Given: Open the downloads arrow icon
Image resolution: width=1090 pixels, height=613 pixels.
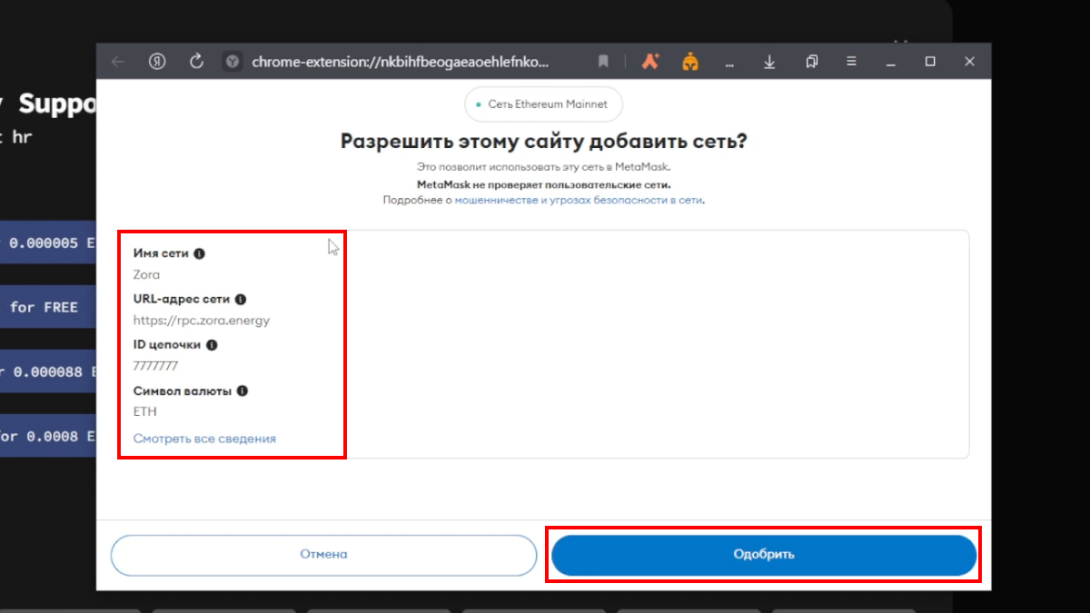Looking at the screenshot, I should [x=770, y=62].
